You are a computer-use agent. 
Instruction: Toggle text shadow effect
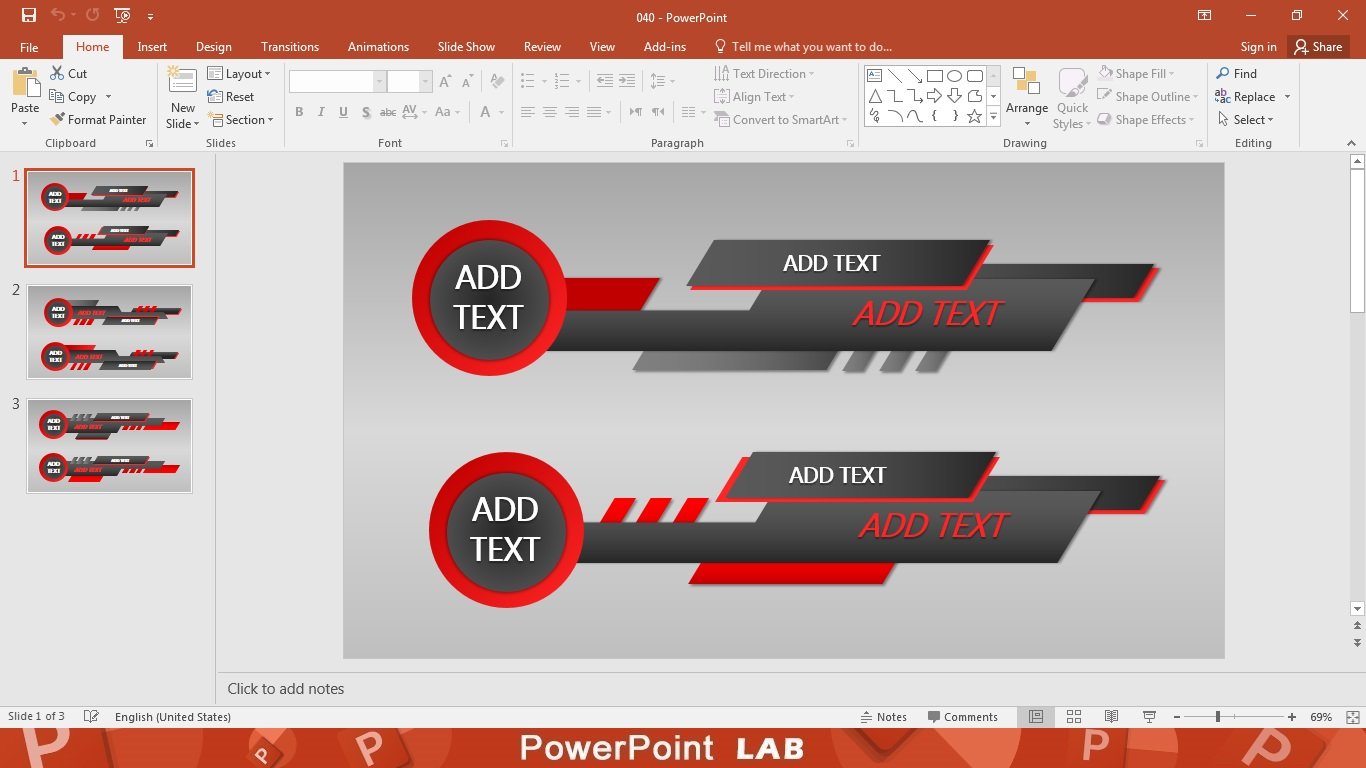click(366, 112)
